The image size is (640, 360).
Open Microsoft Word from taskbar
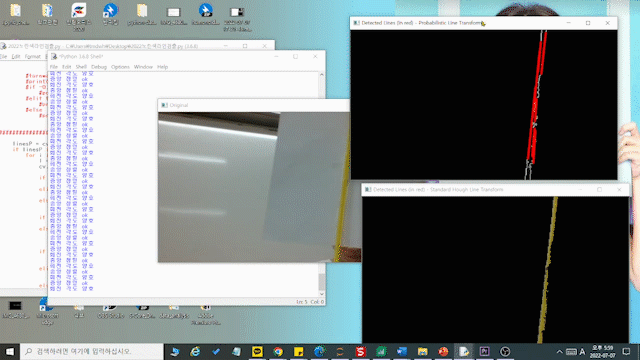pos(402,351)
